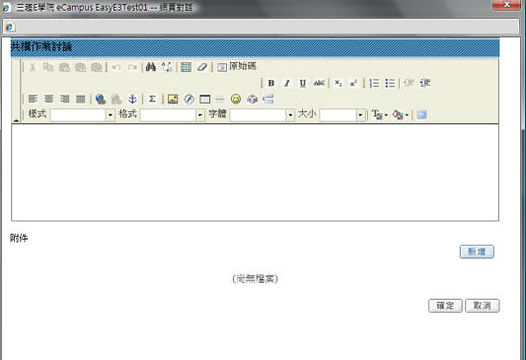Open the text color picker
The height and width of the screenshot is (360, 526).
point(379,115)
